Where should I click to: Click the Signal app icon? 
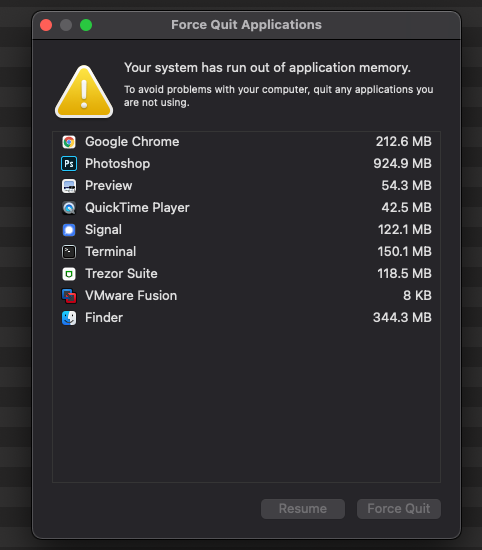point(69,230)
